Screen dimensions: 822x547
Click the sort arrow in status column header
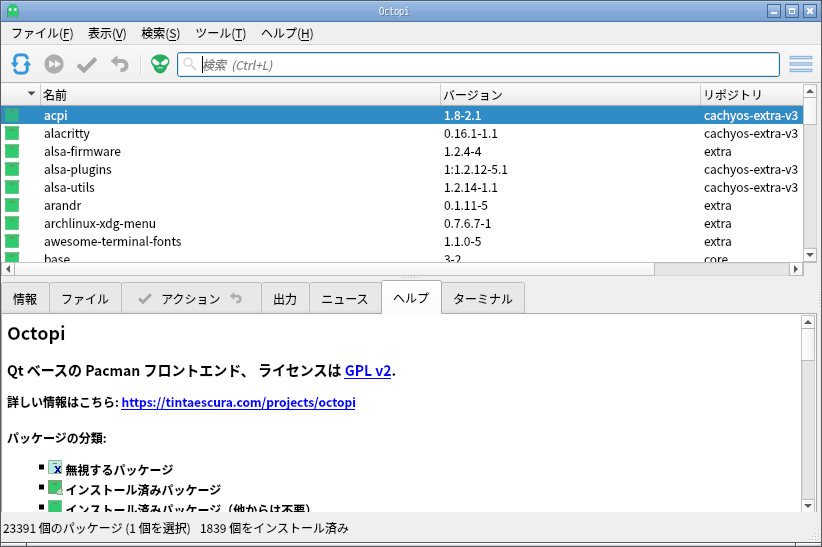coord(31,94)
